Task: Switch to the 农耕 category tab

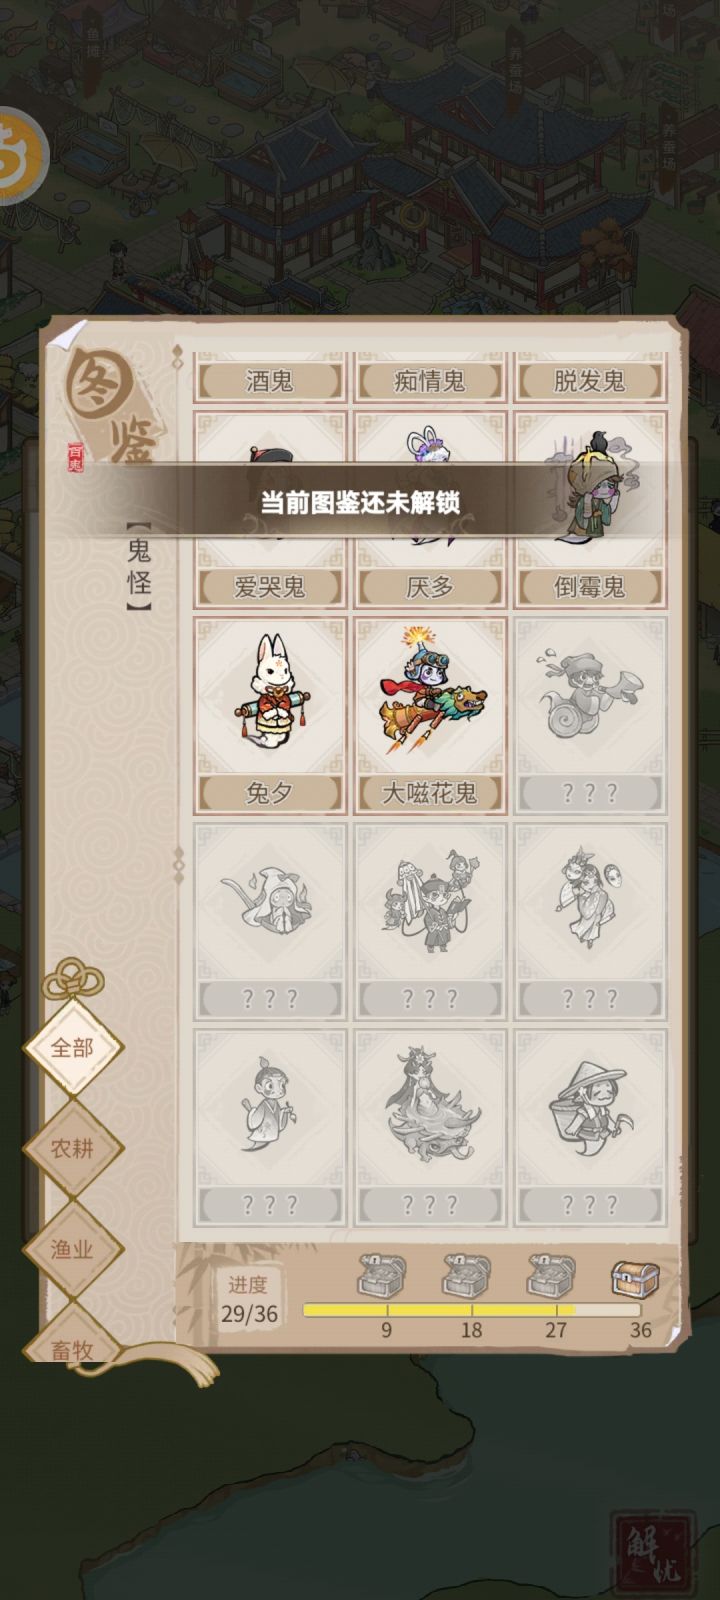Action: tap(72, 1148)
